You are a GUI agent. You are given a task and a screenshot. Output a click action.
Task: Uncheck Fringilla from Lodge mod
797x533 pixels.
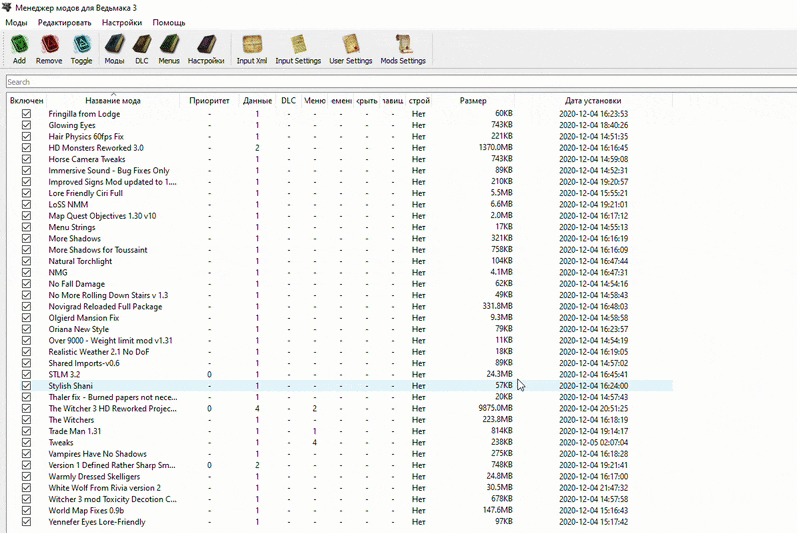[x=26, y=114]
